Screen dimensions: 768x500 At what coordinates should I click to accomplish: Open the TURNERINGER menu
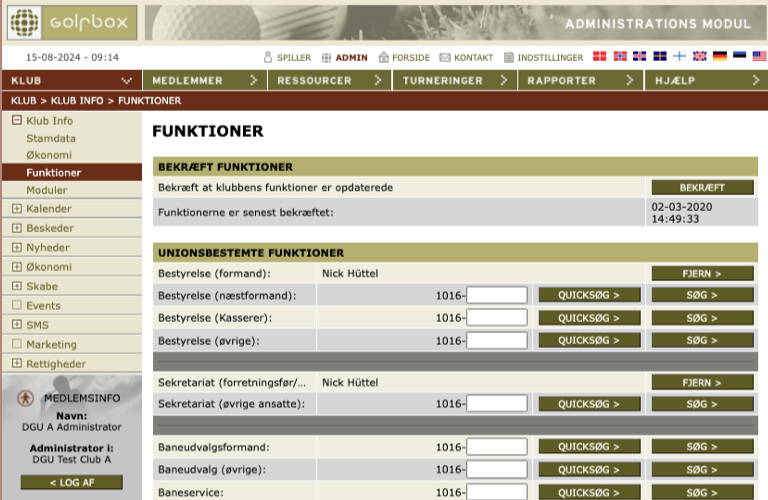(455, 80)
